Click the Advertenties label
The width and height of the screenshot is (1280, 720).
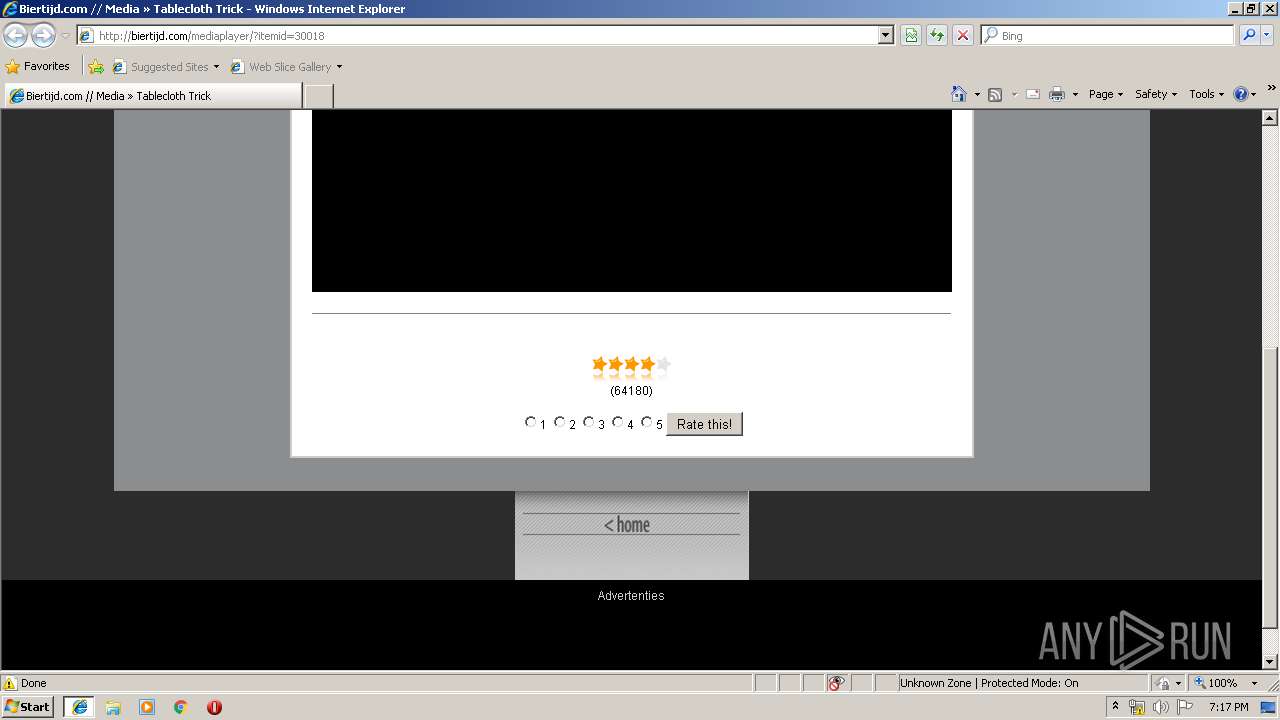(631, 595)
